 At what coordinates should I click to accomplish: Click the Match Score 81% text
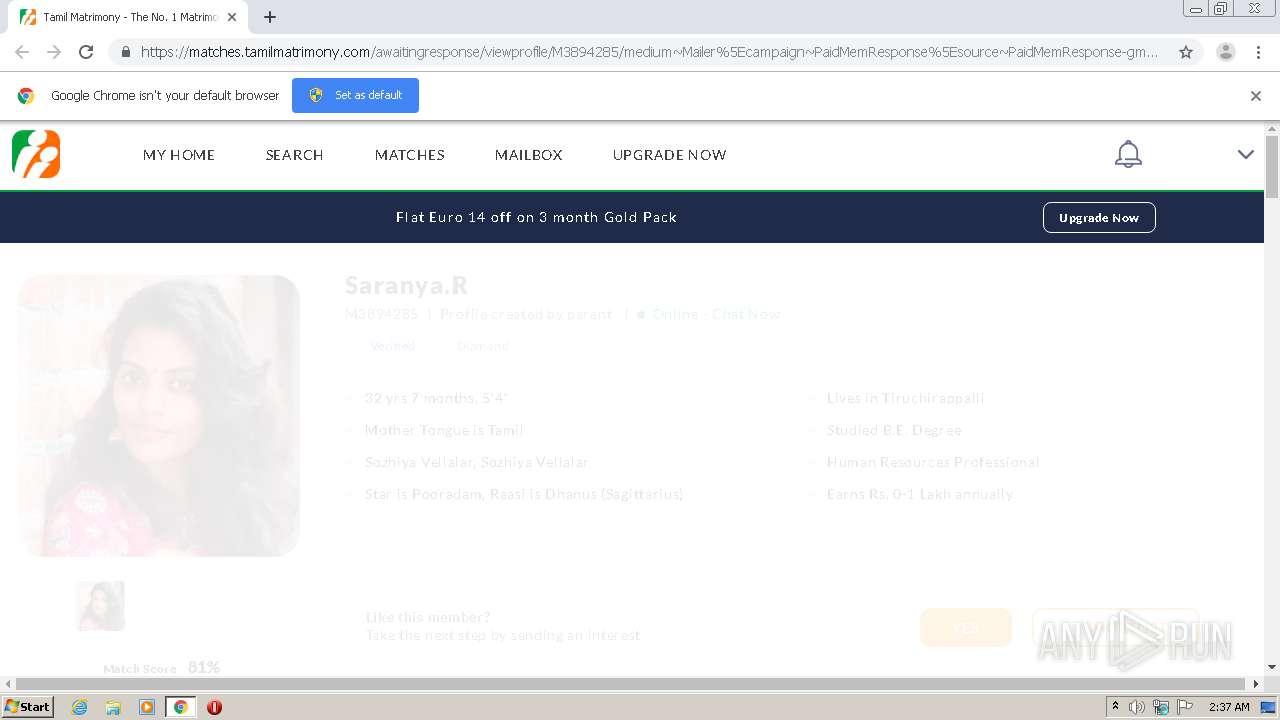(x=162, y=667)
